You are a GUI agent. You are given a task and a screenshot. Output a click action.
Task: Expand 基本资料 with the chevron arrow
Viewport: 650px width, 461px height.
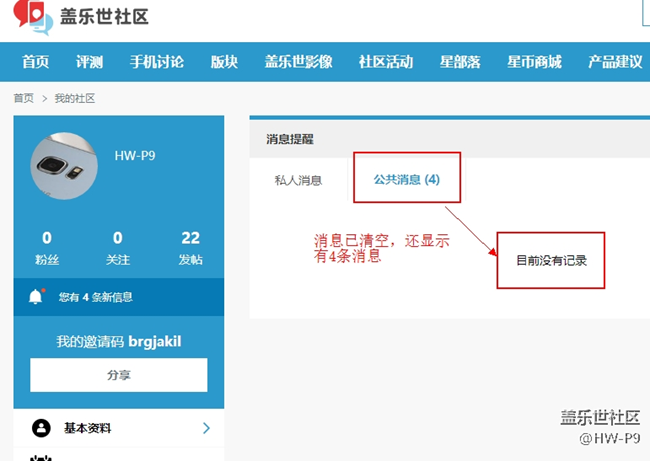pos(206,428)
